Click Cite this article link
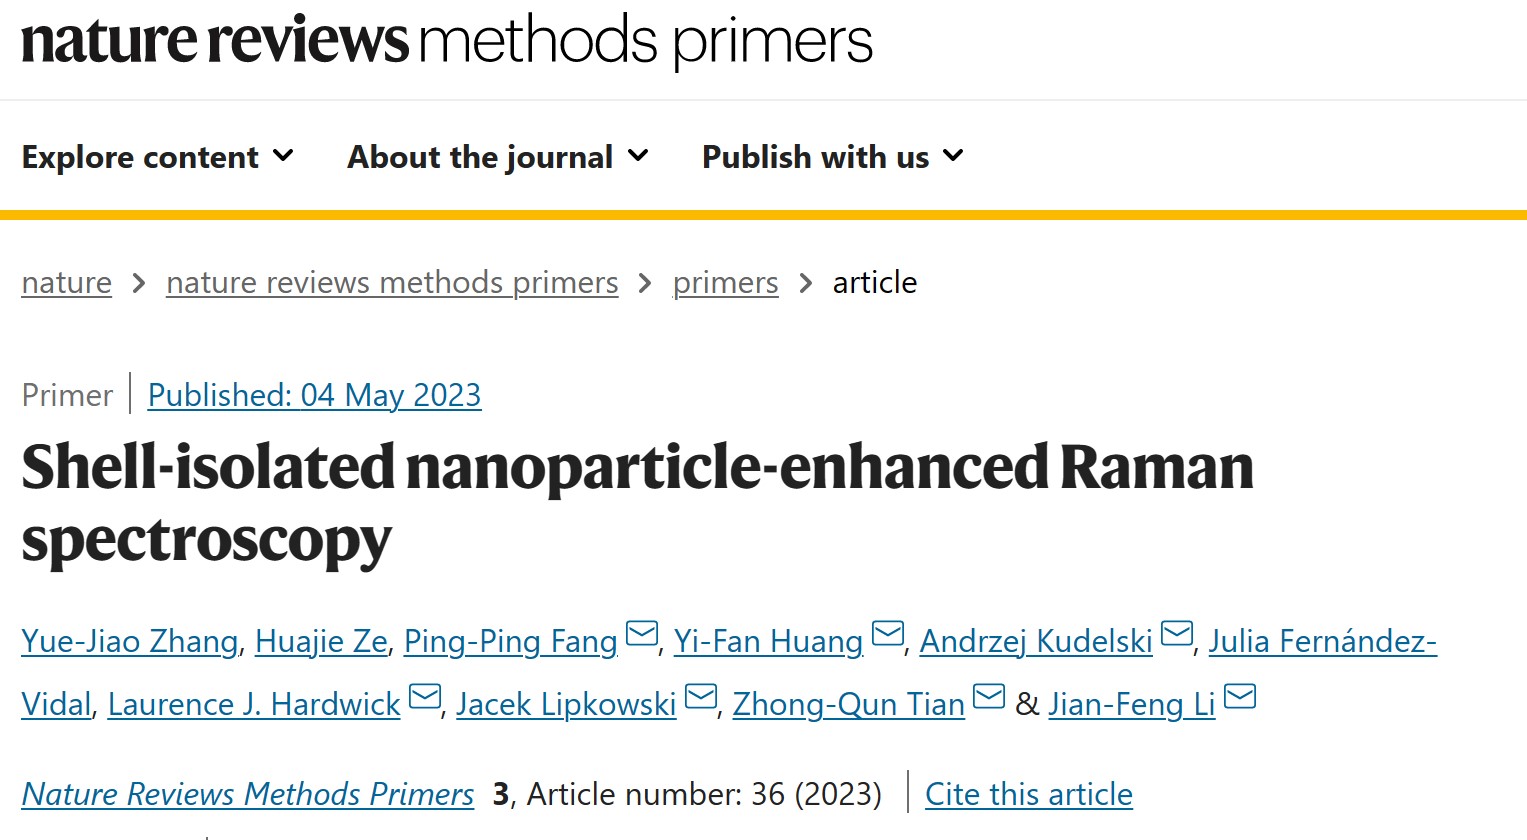 (1028, 794)
